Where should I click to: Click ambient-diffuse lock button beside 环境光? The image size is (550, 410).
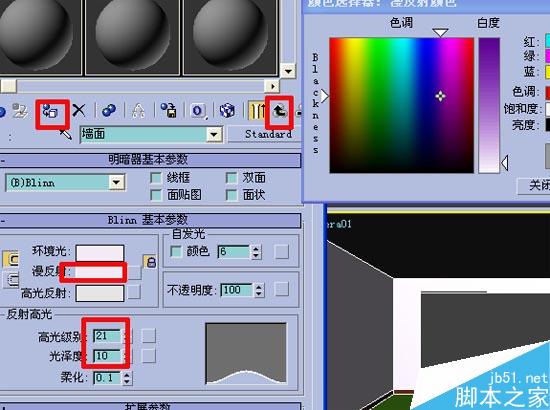coord(10,259)
